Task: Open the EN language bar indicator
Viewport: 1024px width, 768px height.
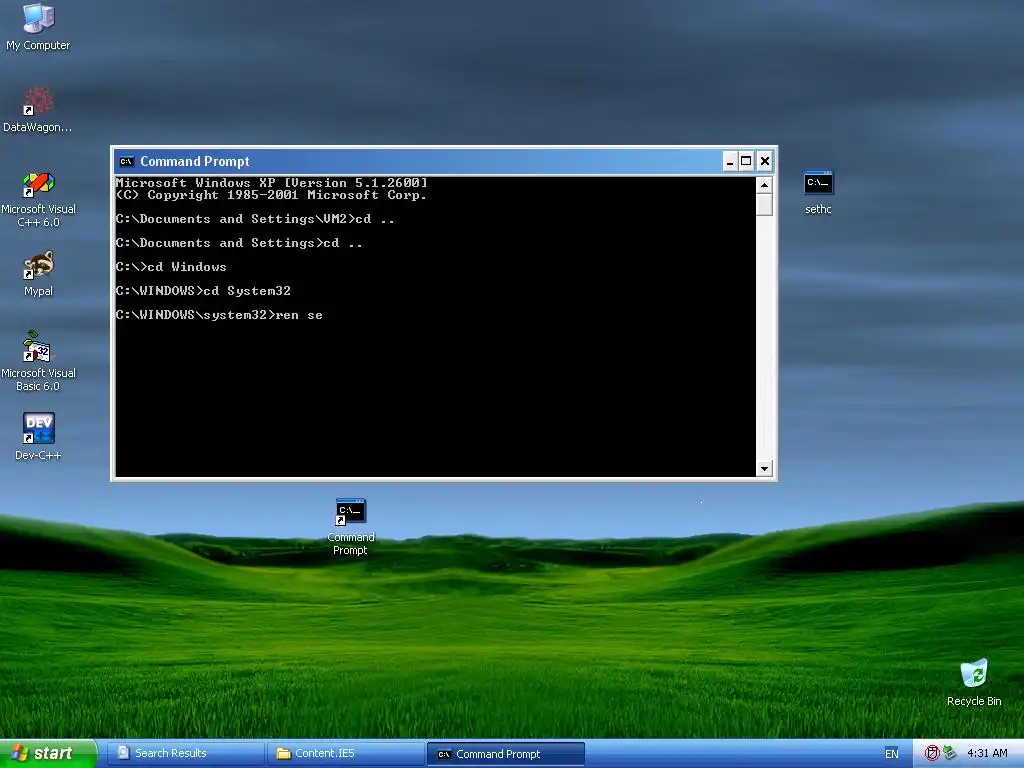Action: pyautogui.click(x=891, y=754)
